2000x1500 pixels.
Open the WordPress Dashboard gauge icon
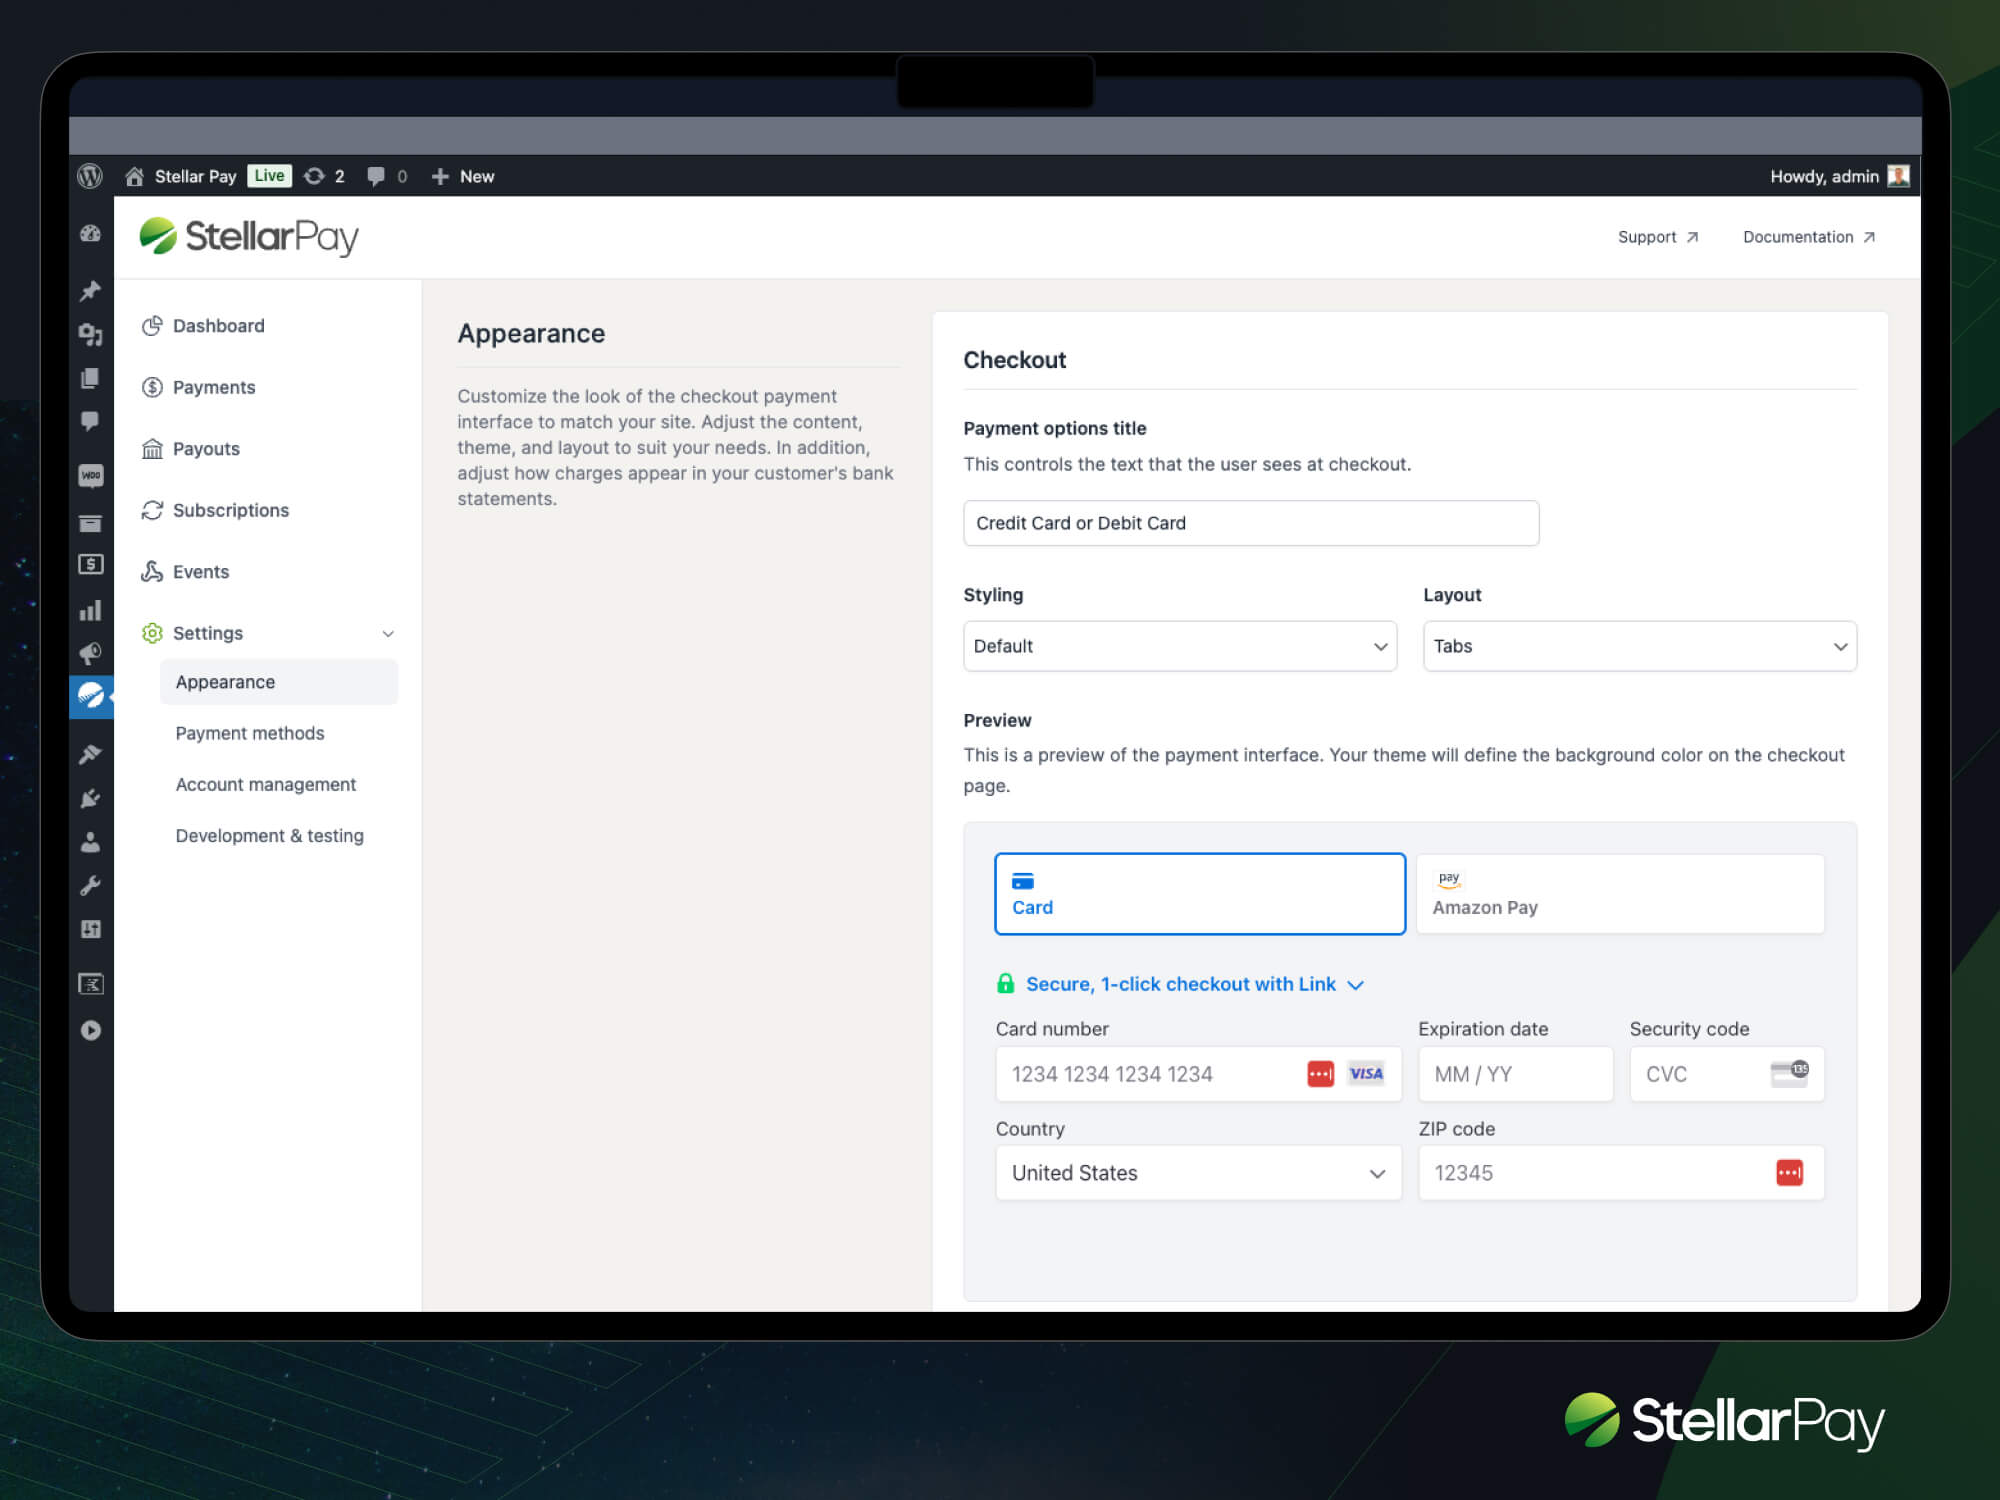(x=90, y=234)
